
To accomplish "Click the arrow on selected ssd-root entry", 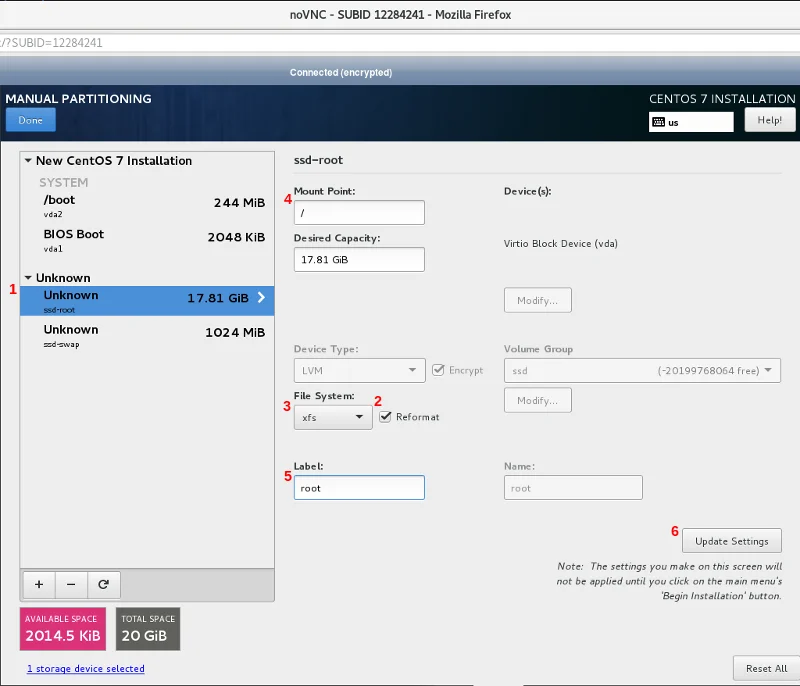I will (262, 298).
